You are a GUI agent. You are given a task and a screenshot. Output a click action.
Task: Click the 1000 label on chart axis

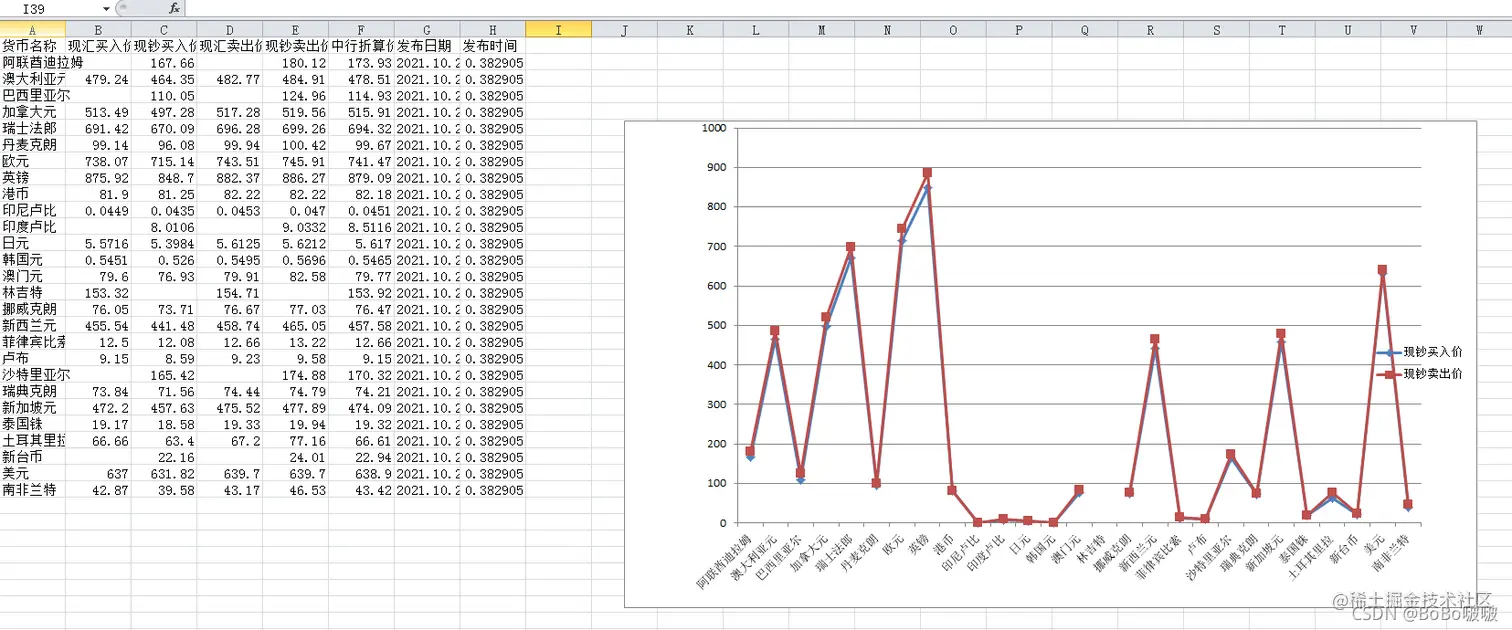[713, 128]
